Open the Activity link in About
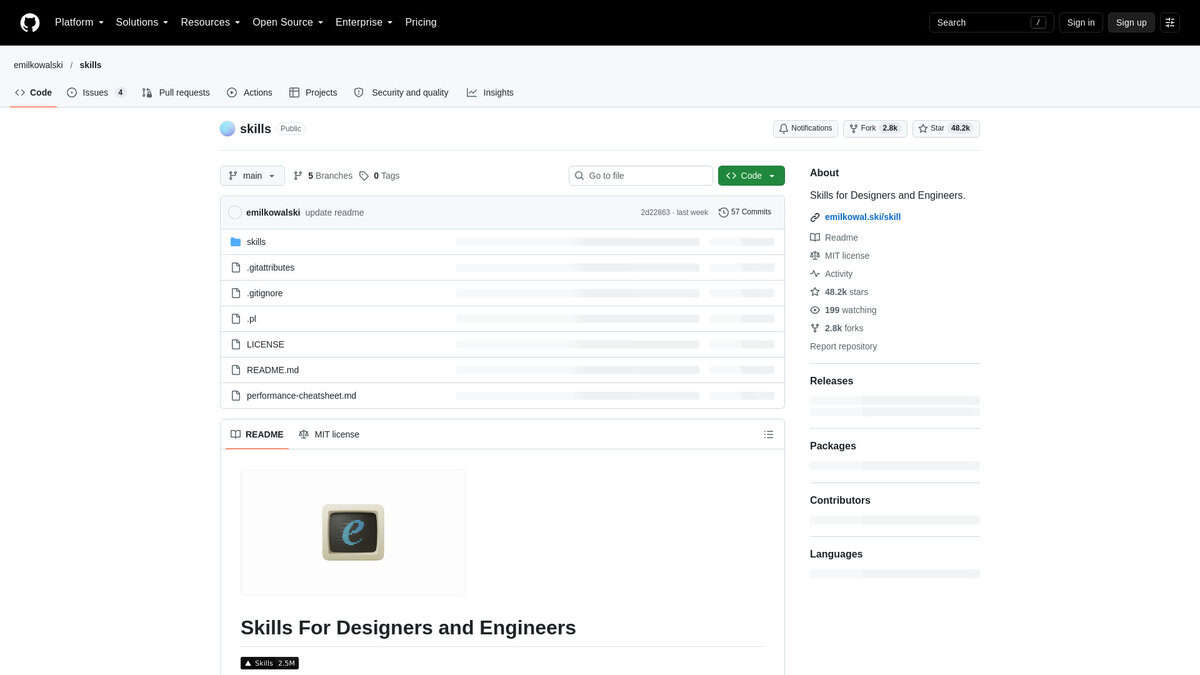Viewport: 1200px width, 675px height. tap(838, 274)
